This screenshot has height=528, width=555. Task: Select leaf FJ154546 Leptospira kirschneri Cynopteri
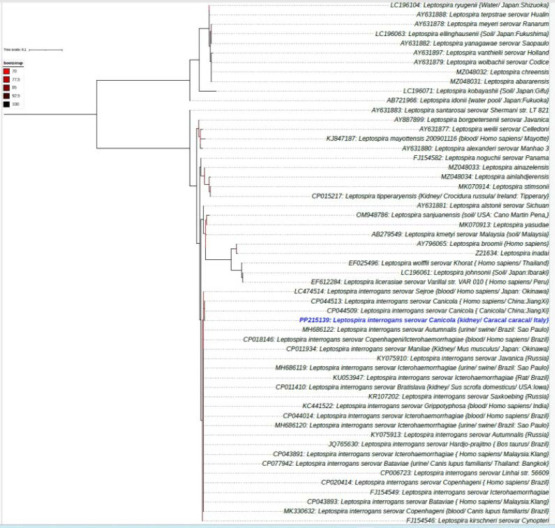pyautogui.click(x=478, y=521)
